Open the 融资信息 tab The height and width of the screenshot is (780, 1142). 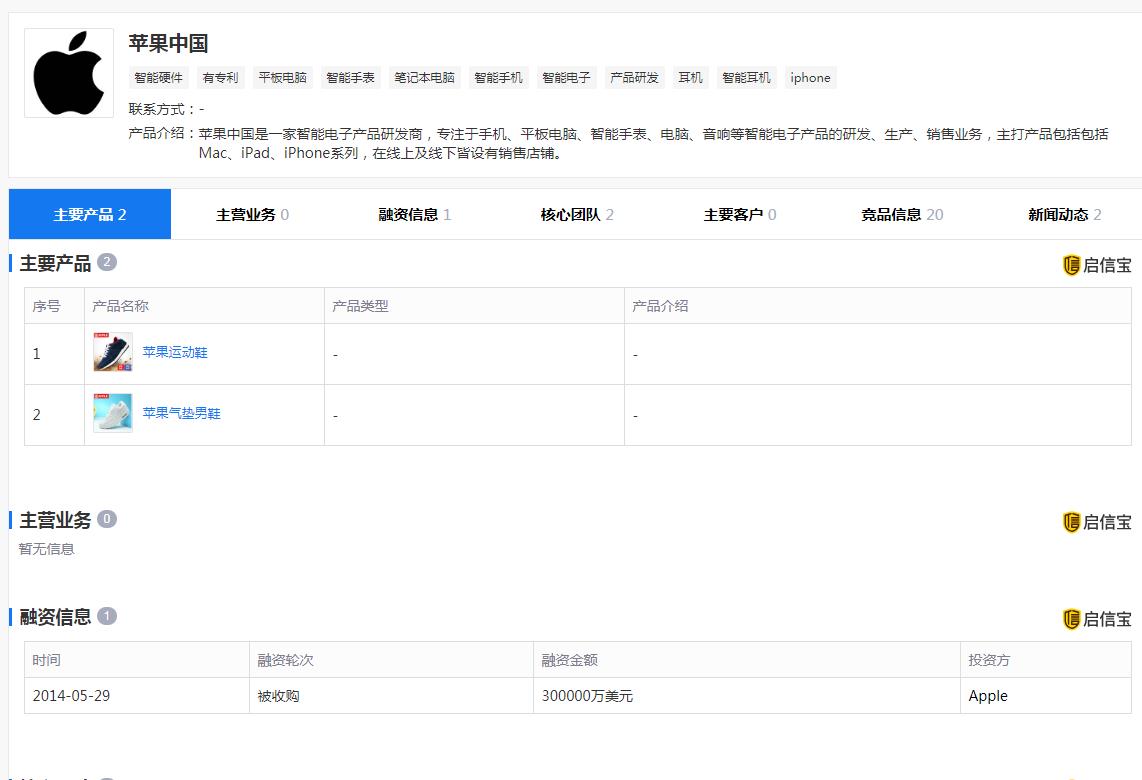tap(414, 214)
